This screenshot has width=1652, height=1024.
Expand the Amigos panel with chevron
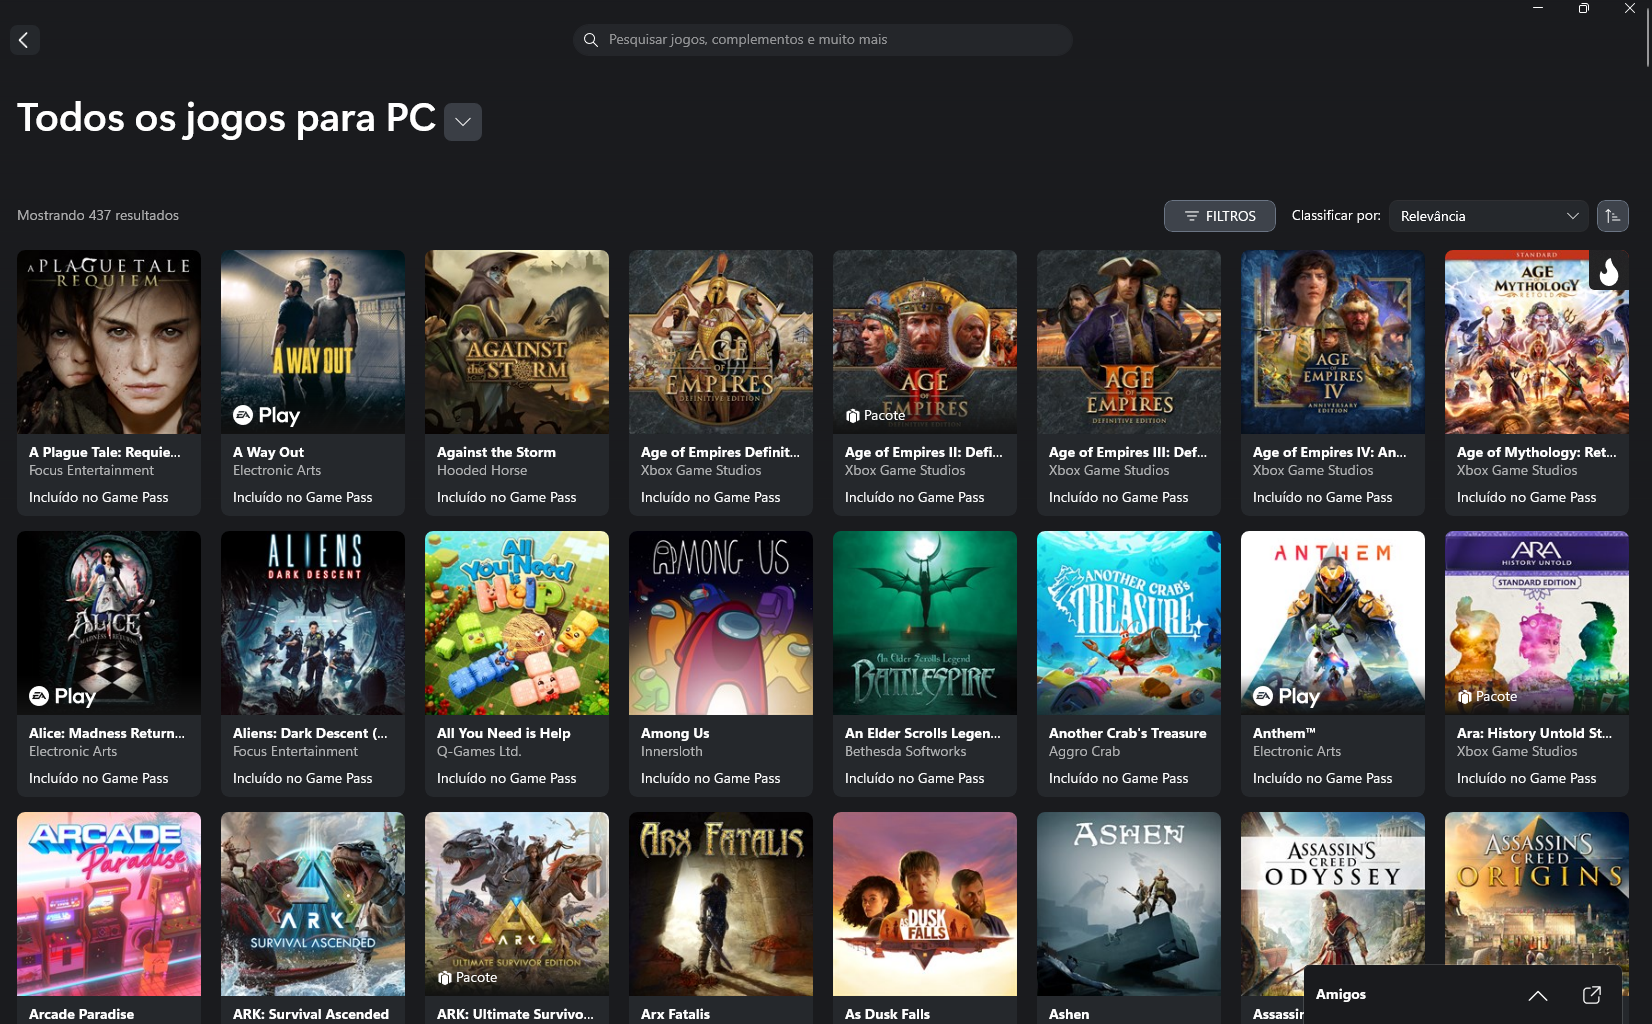tap(1538, 995)
